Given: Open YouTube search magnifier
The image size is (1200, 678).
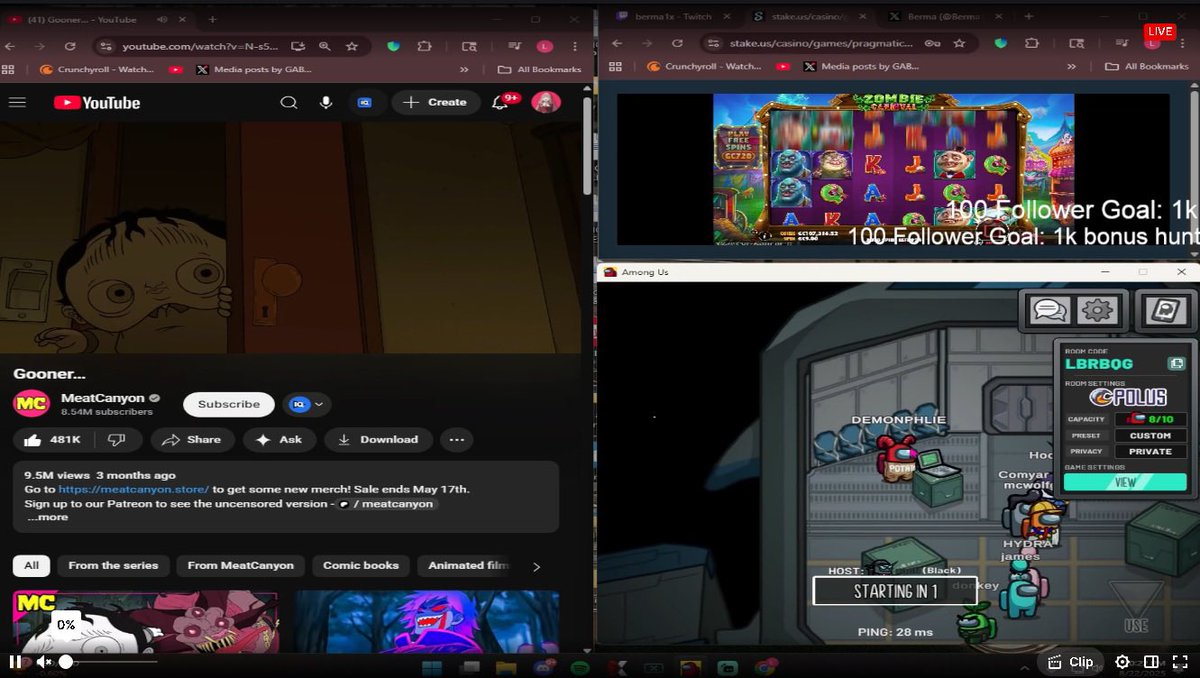Looking at the screenshot, I should click(x=289, y=102).
